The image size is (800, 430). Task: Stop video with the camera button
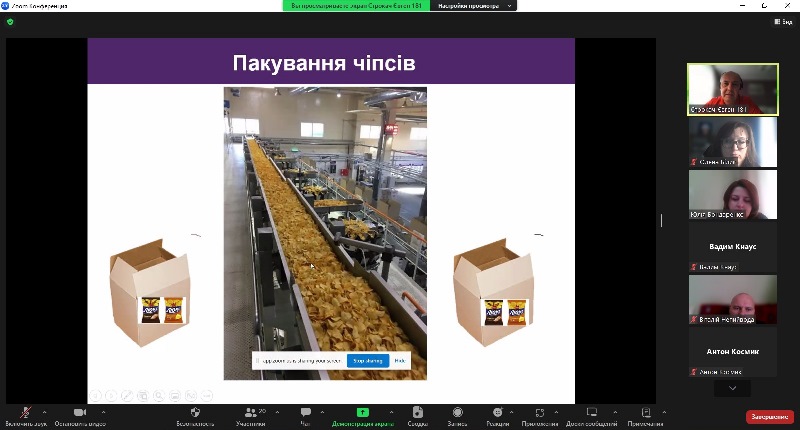click(x=80, y=416)
